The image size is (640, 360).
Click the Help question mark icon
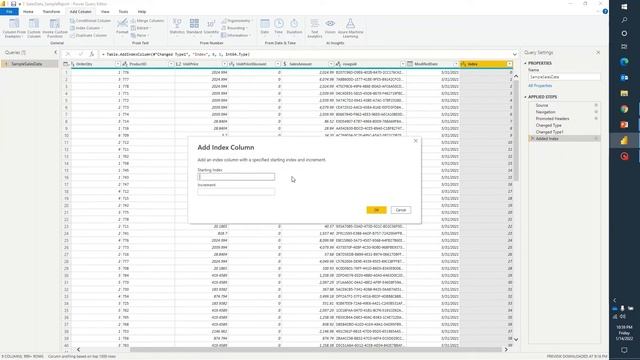tap(605, 11)
